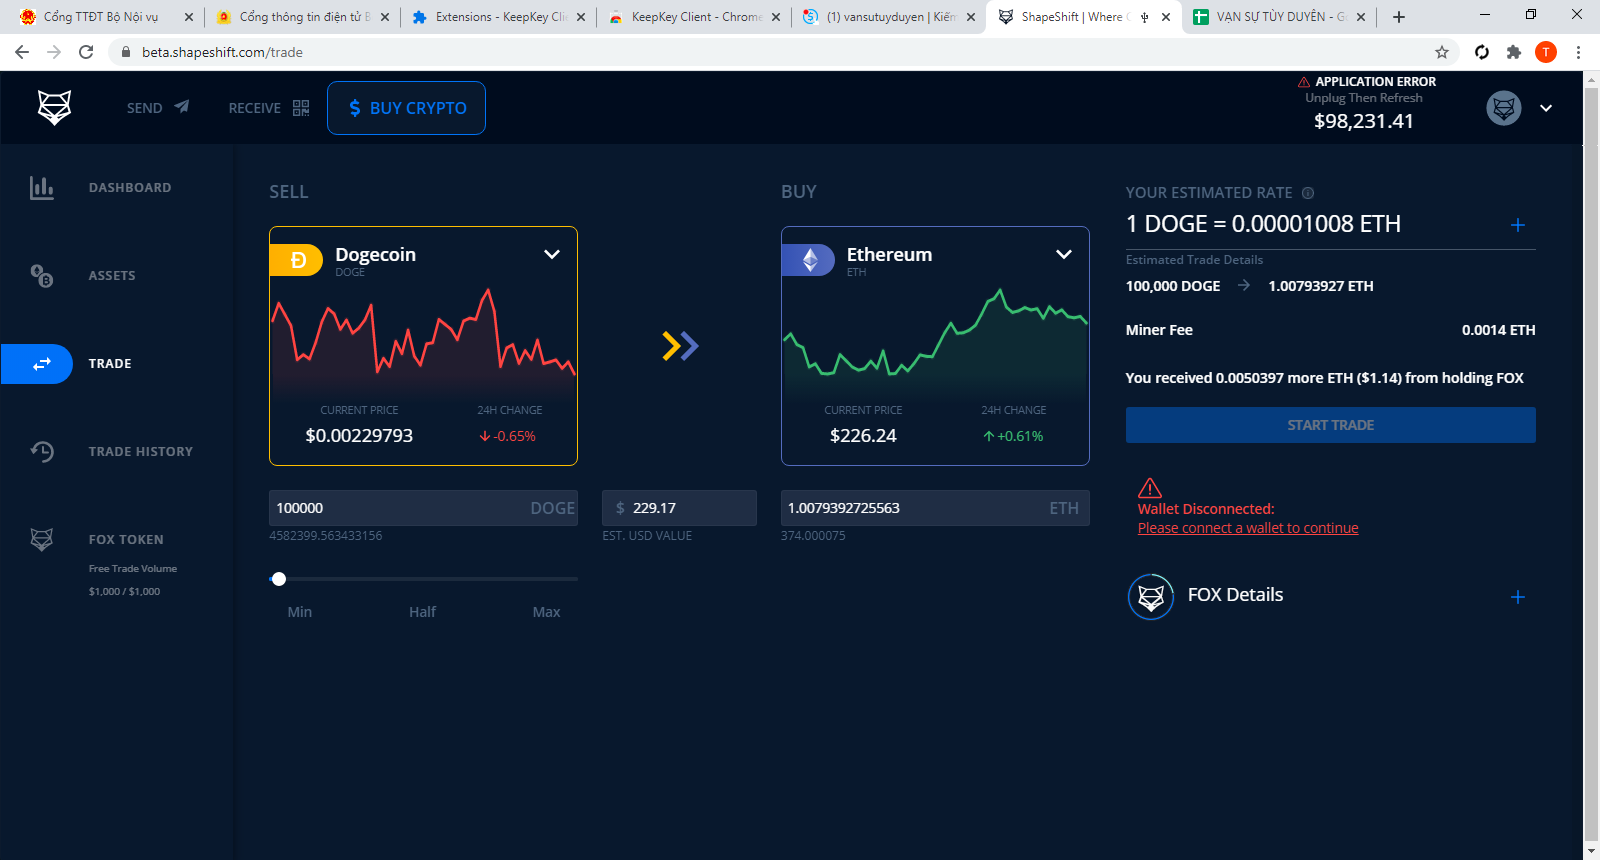Click the Receive QR code icon
The height and width of the screenshot is (860, 1600).
pos(301,108)
